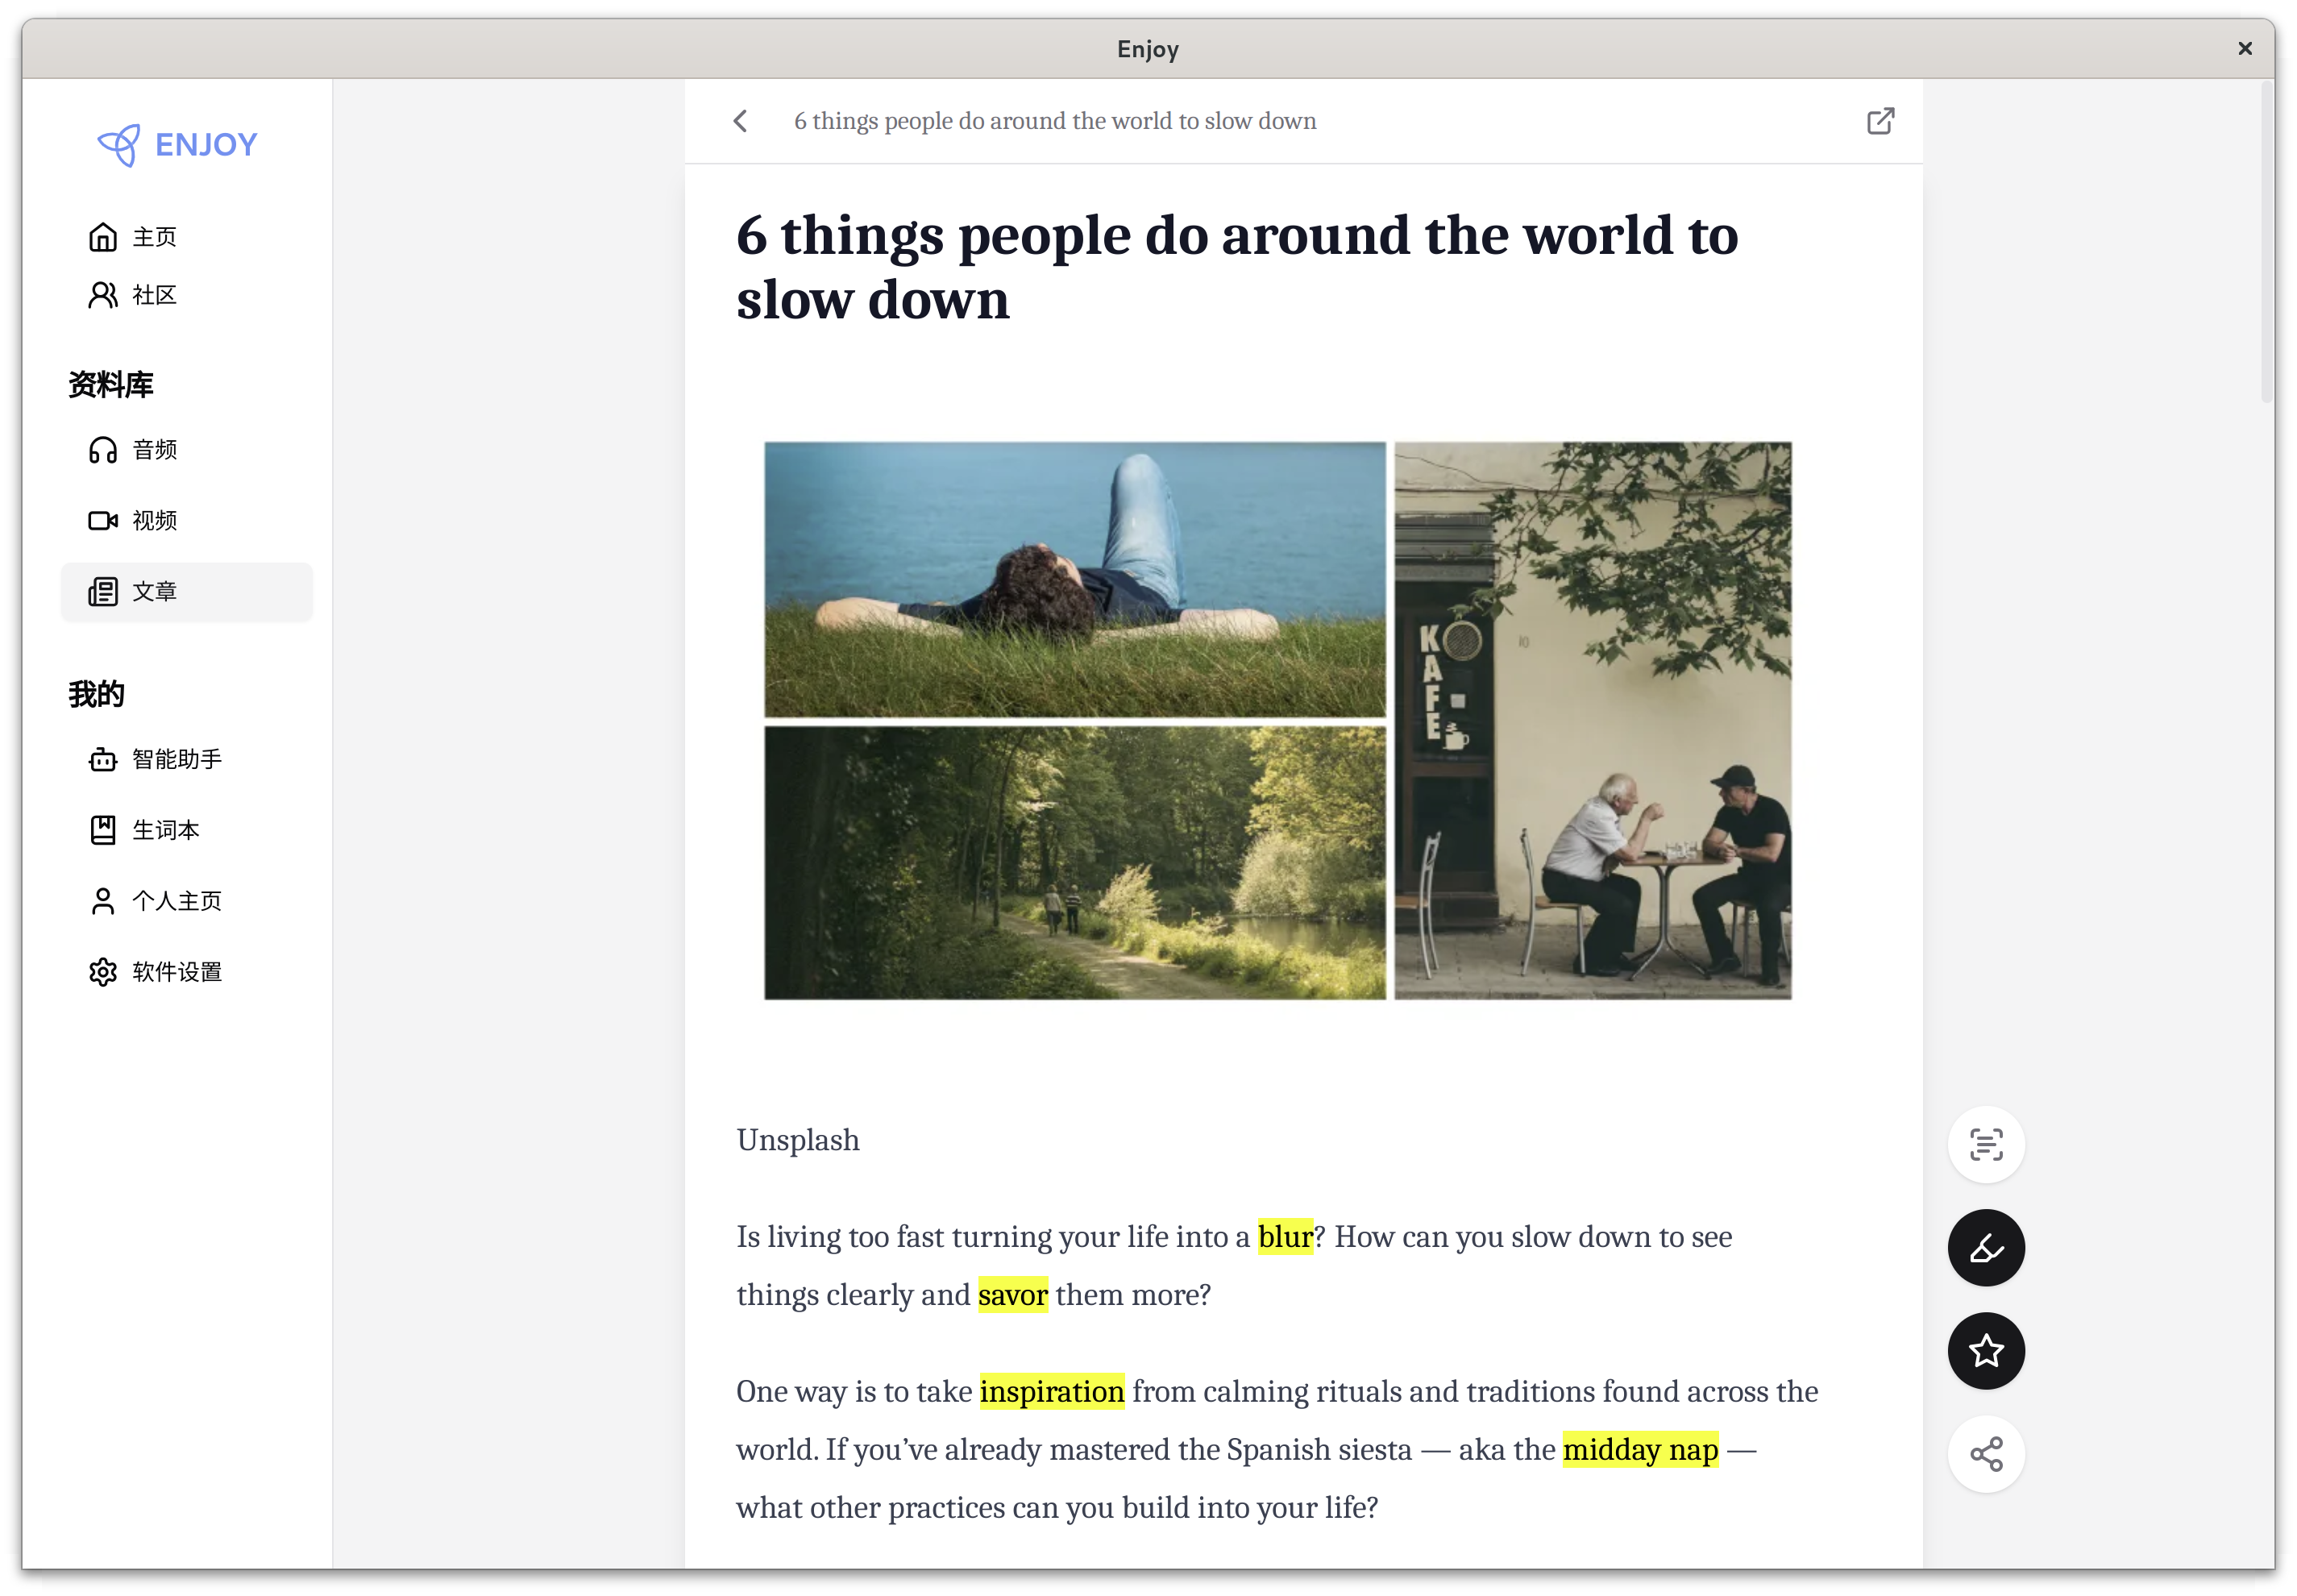Viewport: 2297px width, 1596px height.
Task: Click the share floating button
Action: click(x=1985, y=1454)
